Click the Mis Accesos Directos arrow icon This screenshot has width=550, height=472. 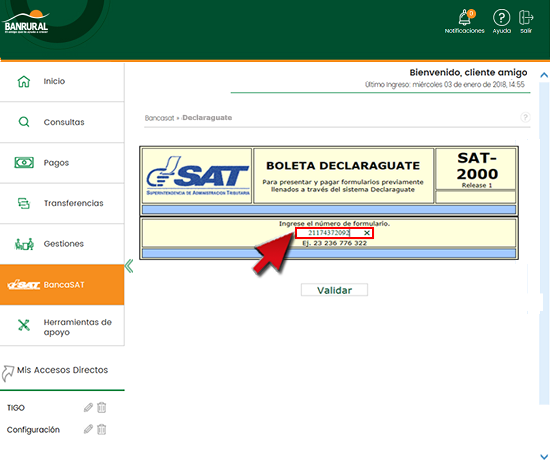(8, 373)
